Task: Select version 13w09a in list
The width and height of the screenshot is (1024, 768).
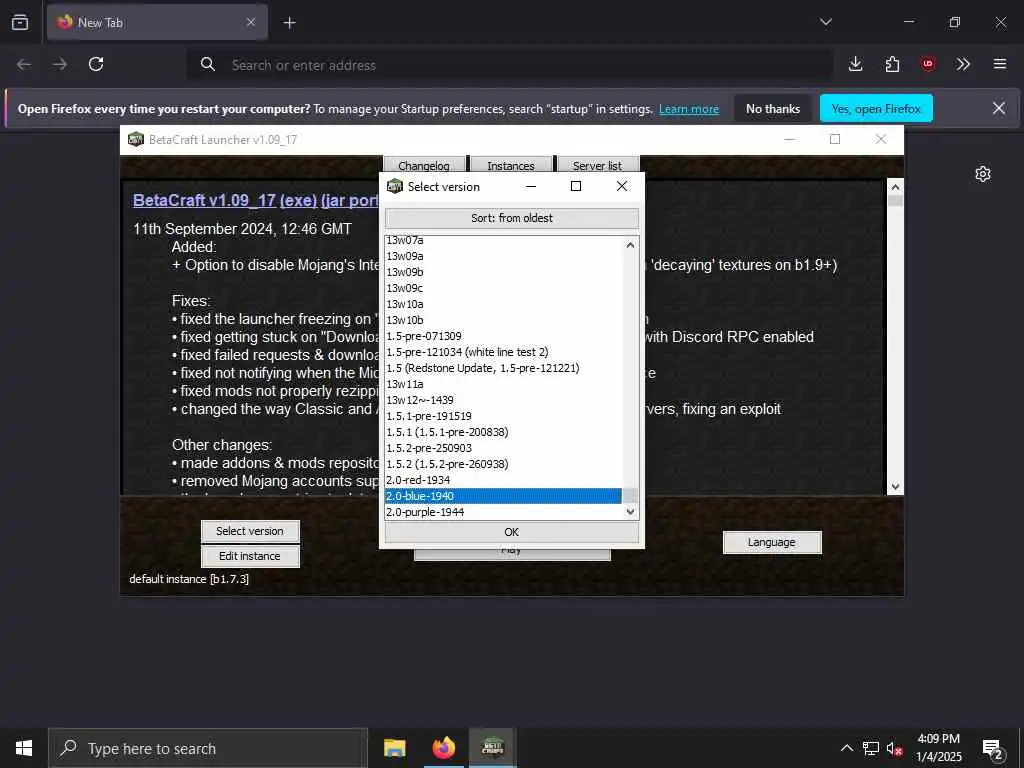Action: pos(504,256)
